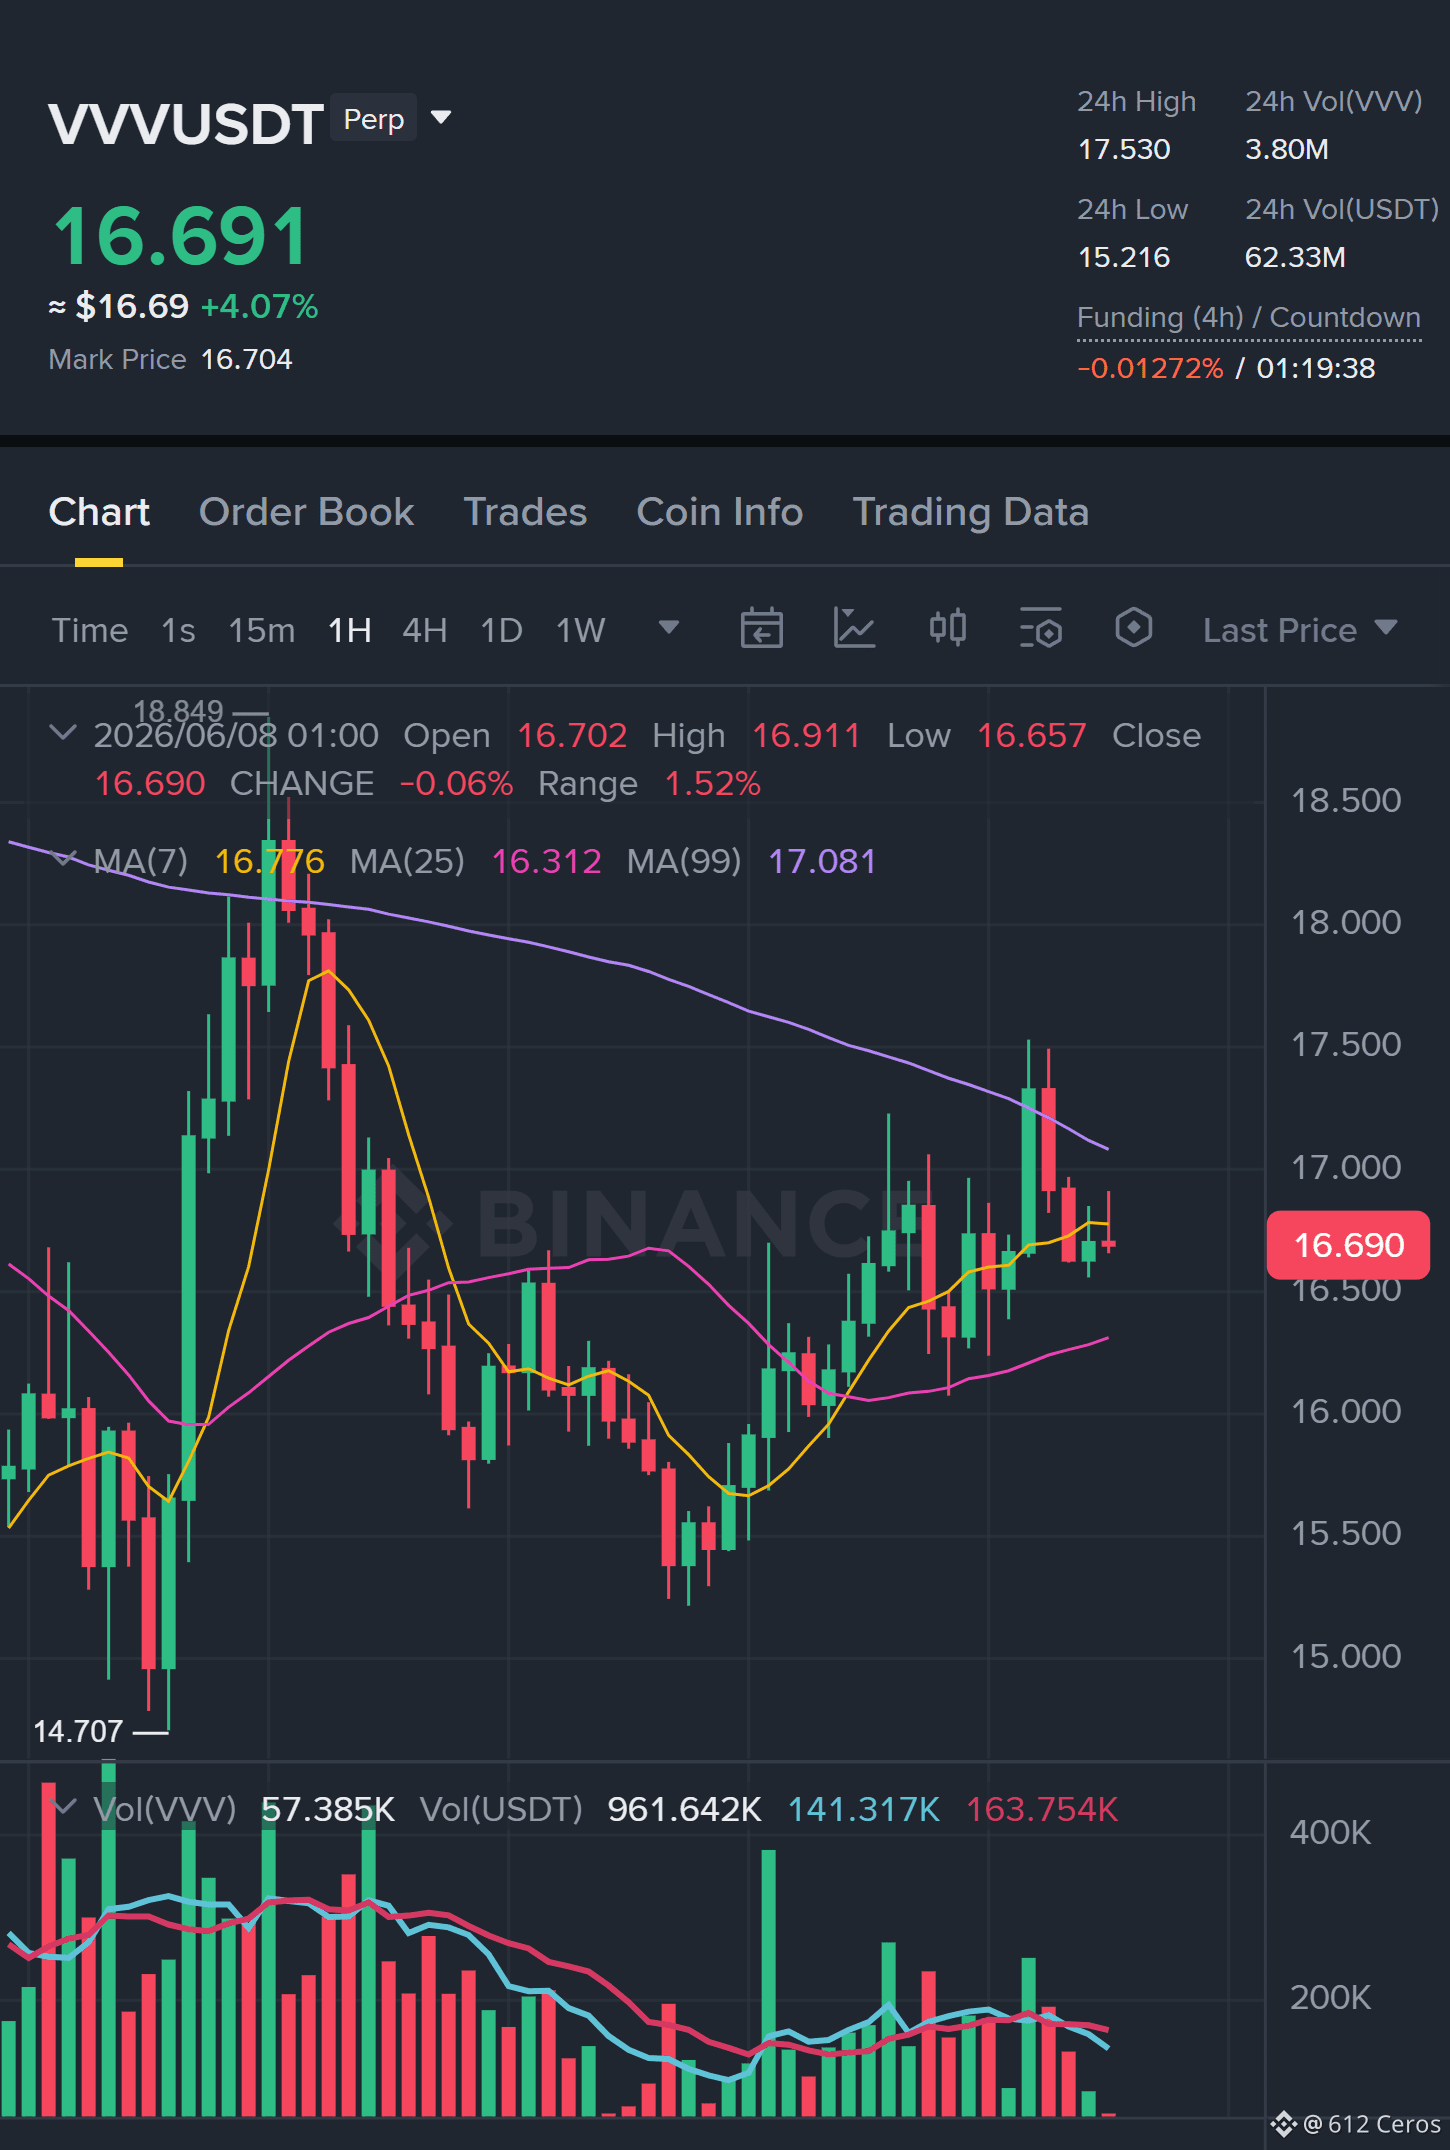This screenshot has height=2150, width=1450.
Task: Open the chart indicators icon
Action: point(855,629)
